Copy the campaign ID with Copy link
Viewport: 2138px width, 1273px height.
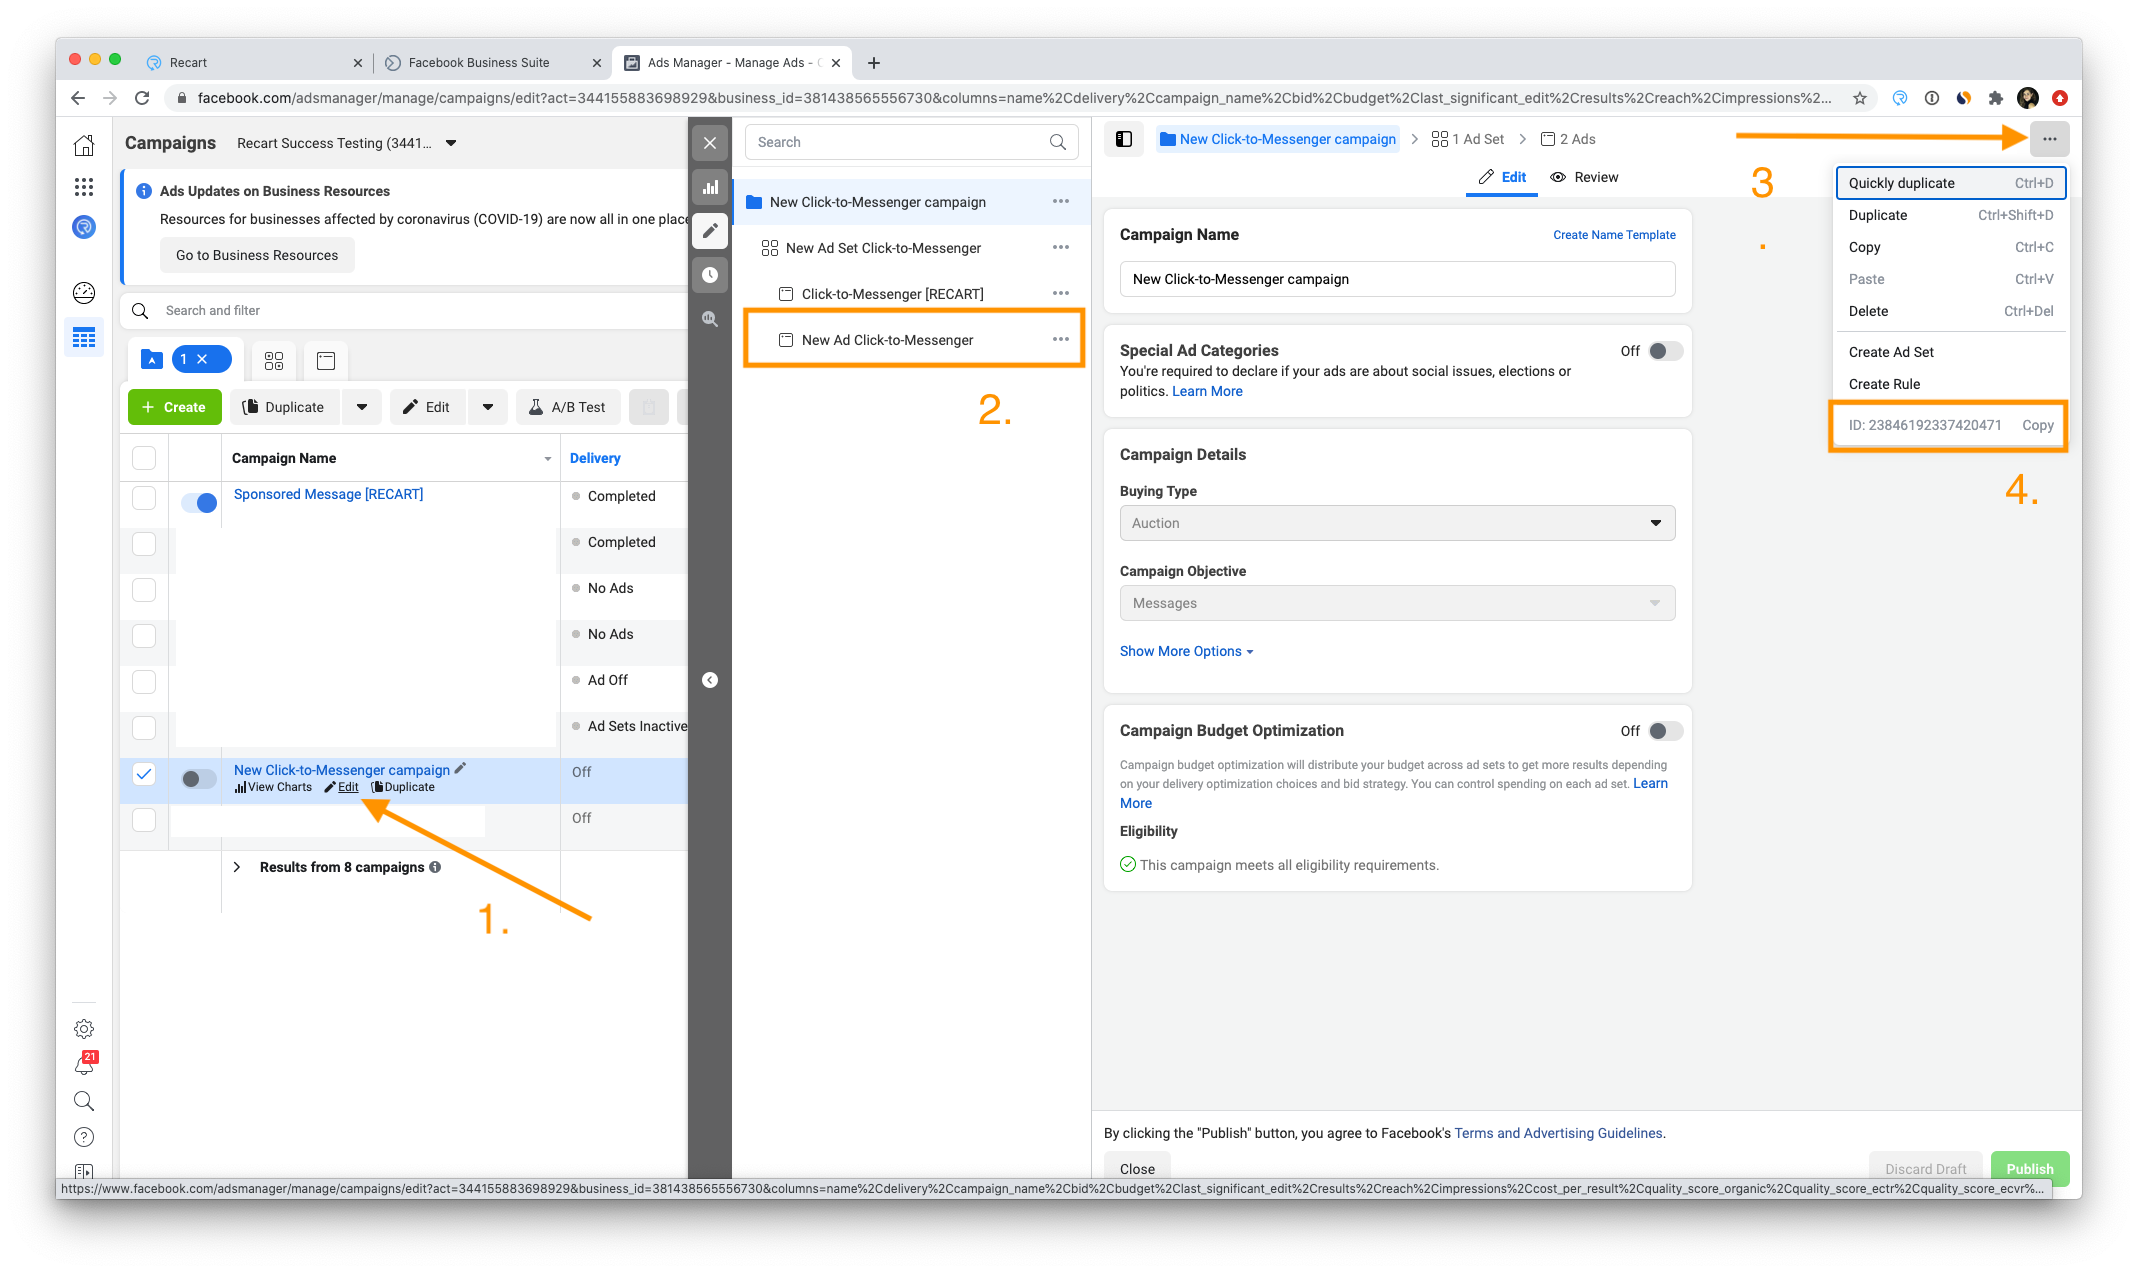click(x=2037, y=425)
